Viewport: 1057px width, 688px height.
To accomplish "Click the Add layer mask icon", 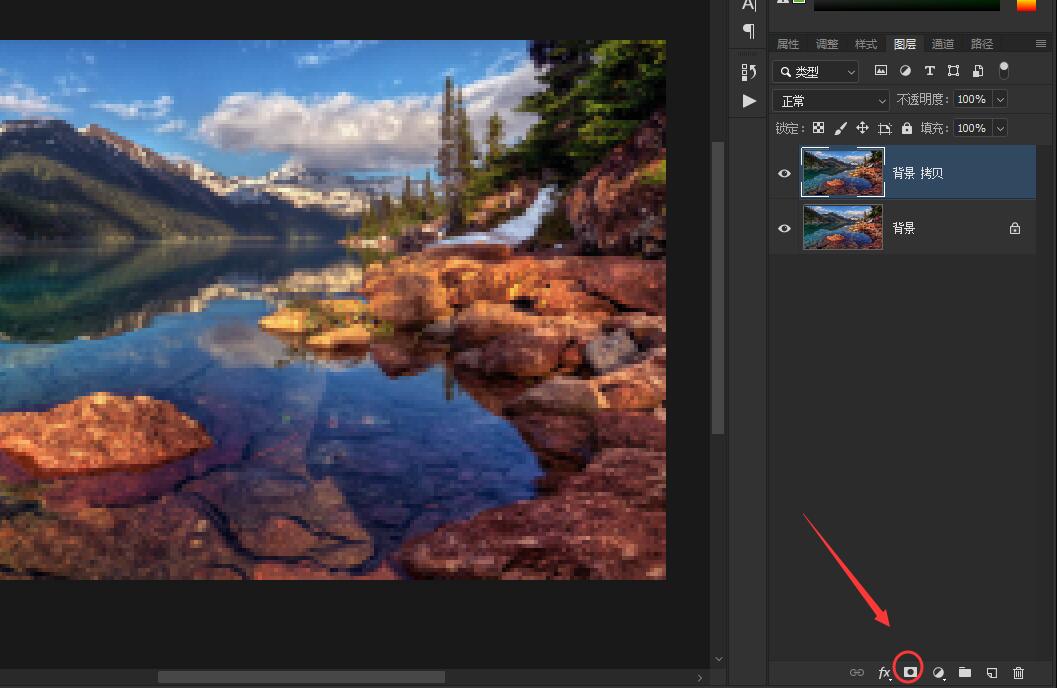I will click(910, 672).
